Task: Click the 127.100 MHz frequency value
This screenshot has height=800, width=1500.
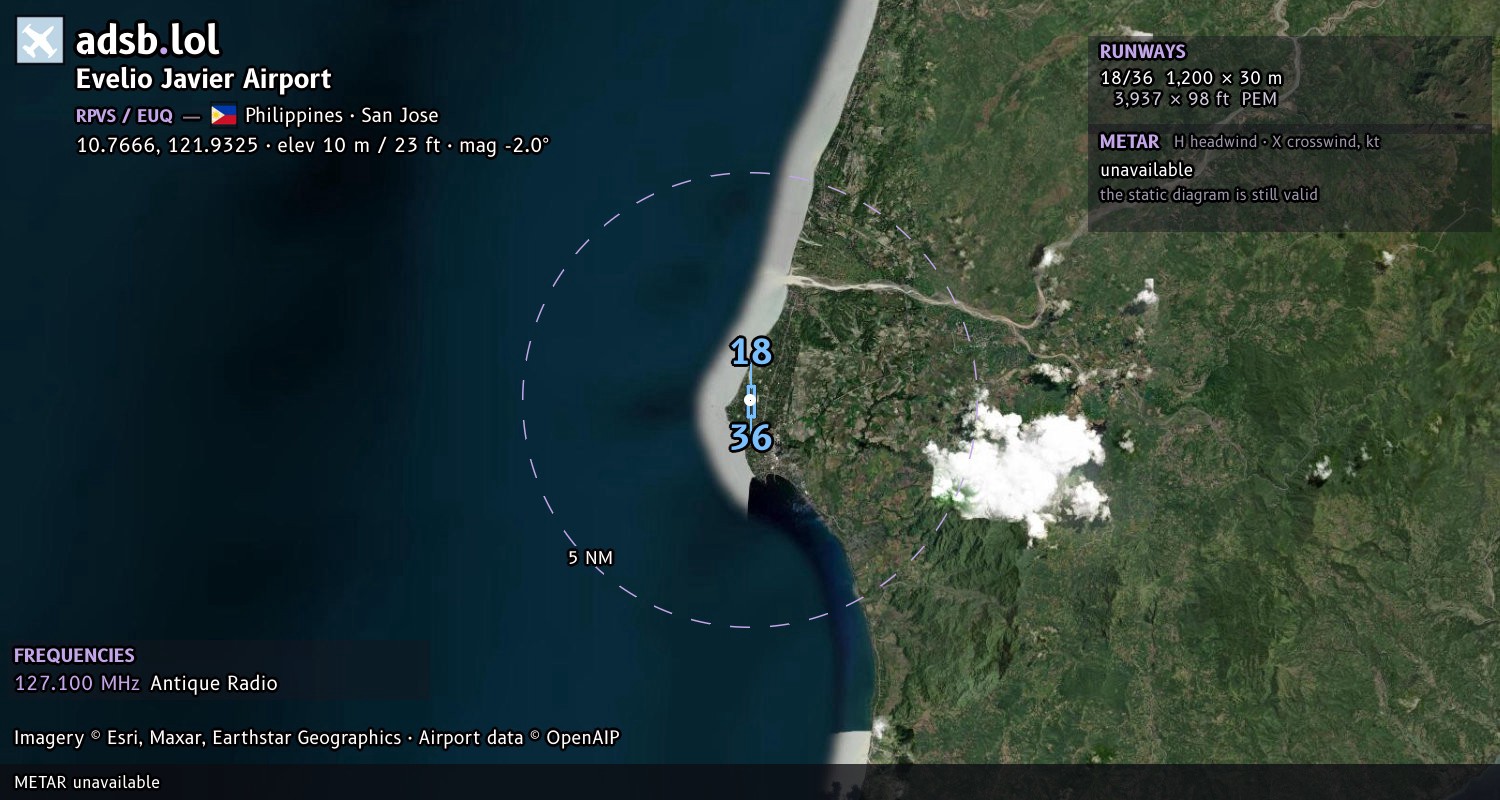Action: (x=77, y=684)
